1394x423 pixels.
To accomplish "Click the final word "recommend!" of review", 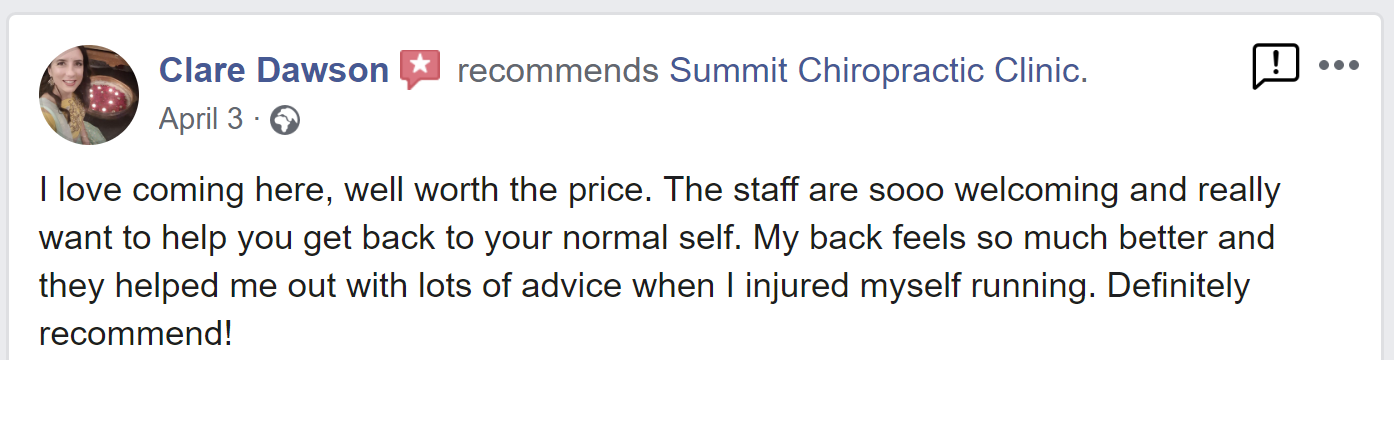I will [x=135, y=334].
